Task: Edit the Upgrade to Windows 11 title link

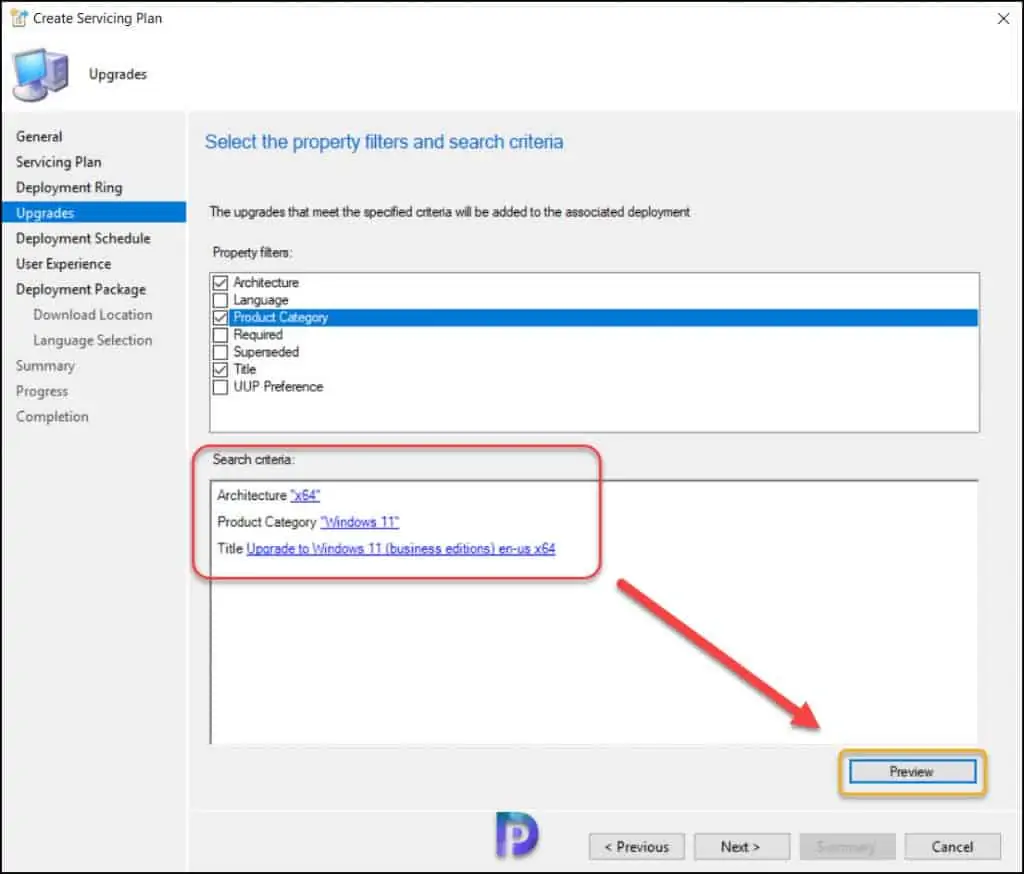Action: [x=401, y=549]
